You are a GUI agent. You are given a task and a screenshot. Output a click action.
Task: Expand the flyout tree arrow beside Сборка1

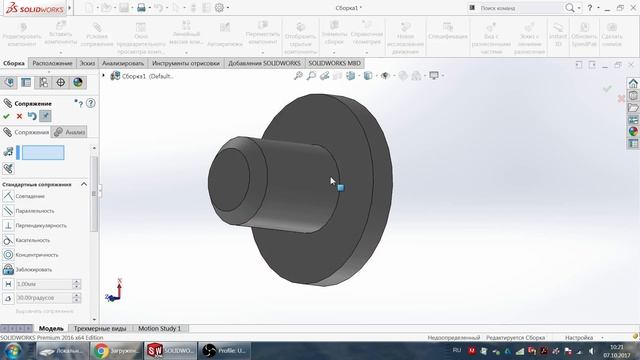pos(104,76)
